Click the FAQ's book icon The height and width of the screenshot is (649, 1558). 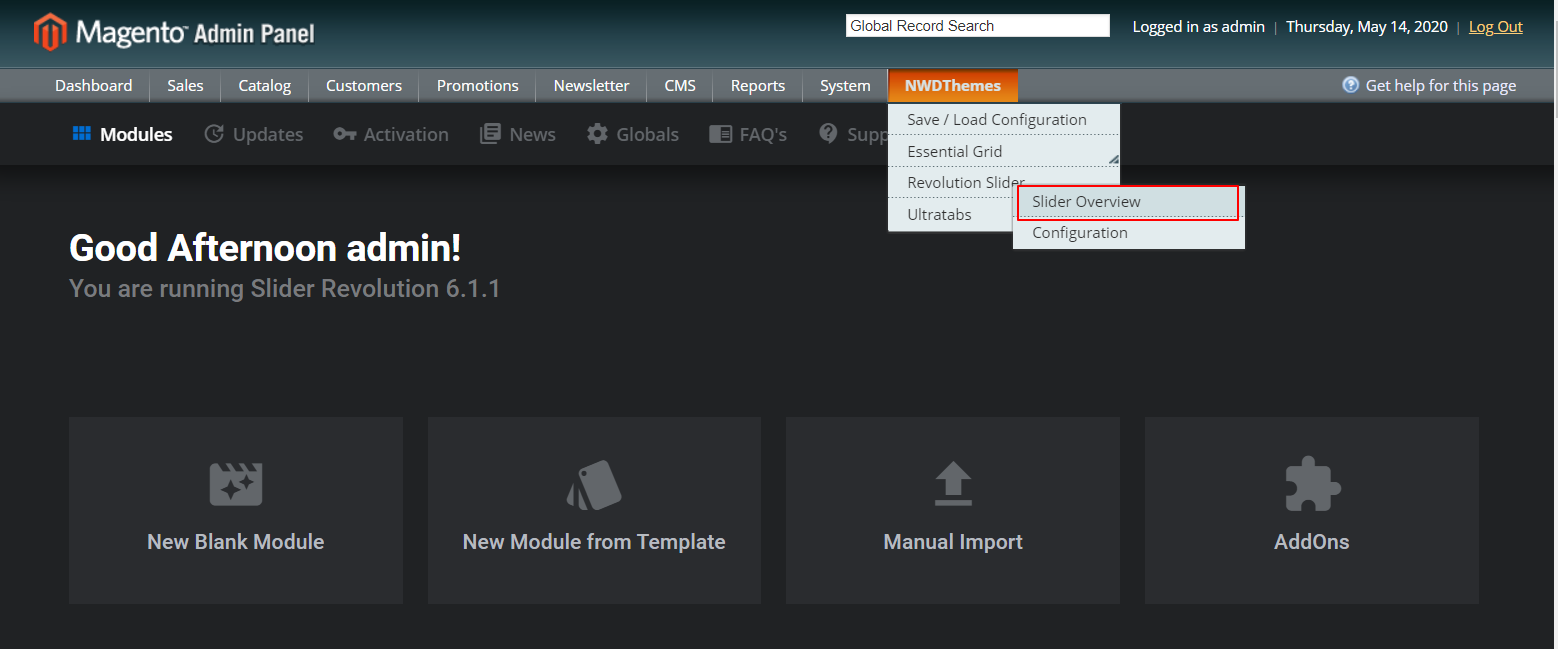coord(720,134)
